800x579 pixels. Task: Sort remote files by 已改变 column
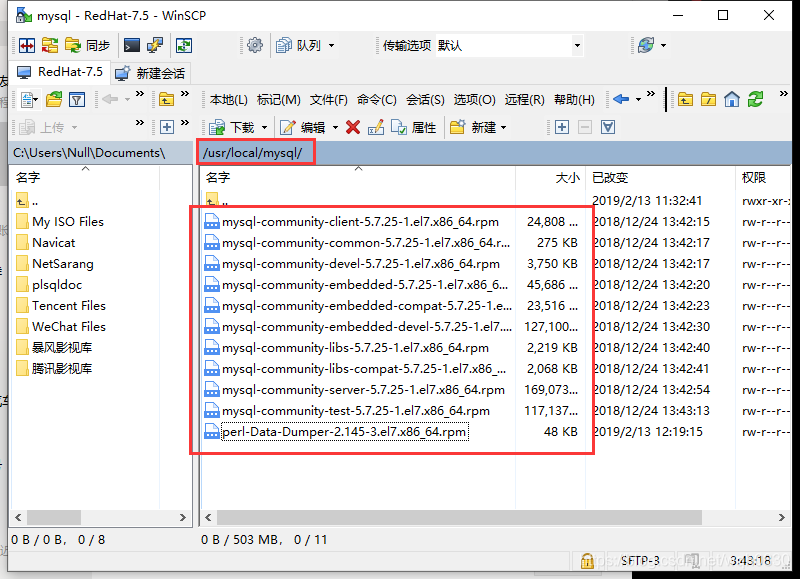(x=660, y=178)
